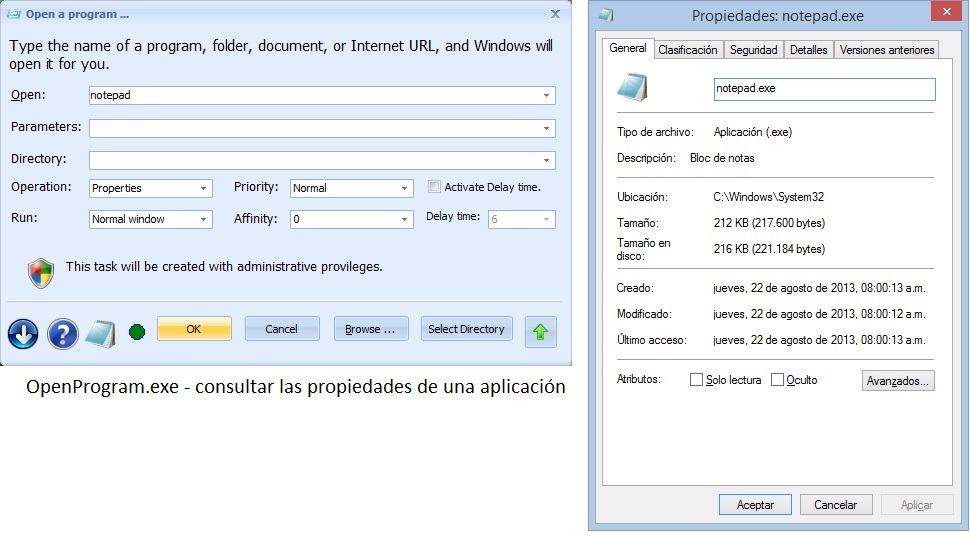The height and width of the screenshot is (537, 970).
Task: Open help via blue question mark icon
Action: tap(63, 334)
